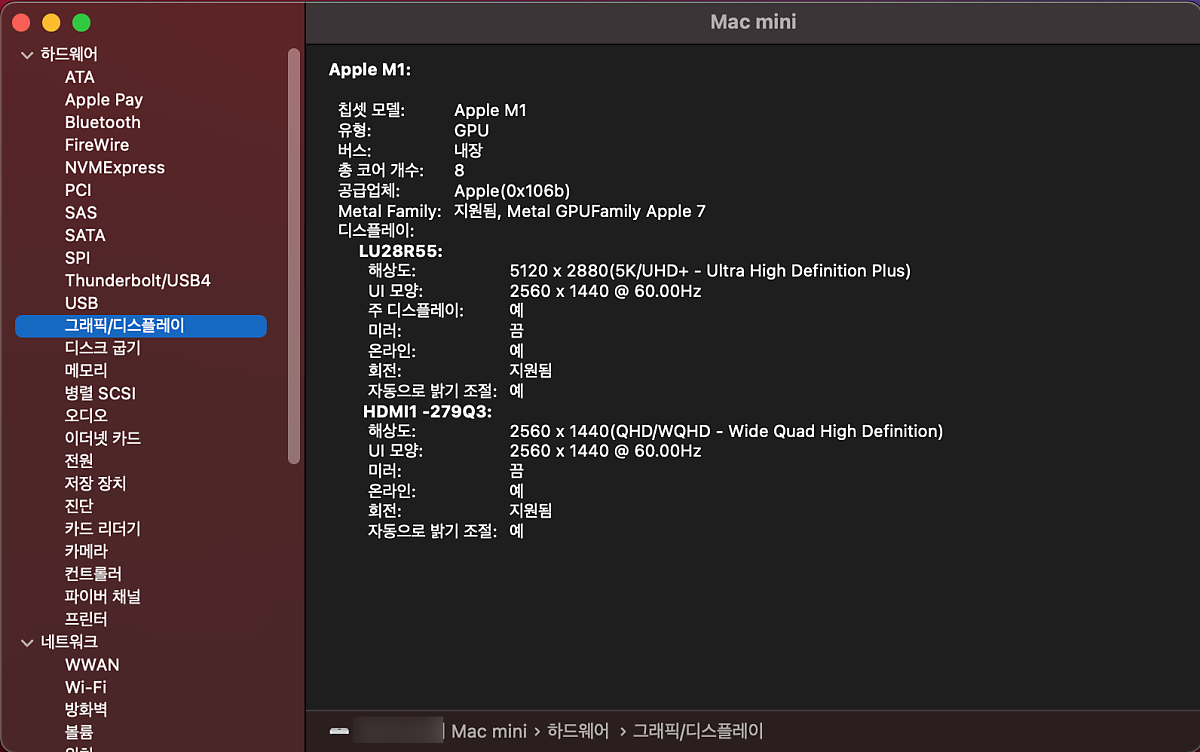Select NVMExpress in the sidebar
The image size is (1200, 752).
coord(115,168)
